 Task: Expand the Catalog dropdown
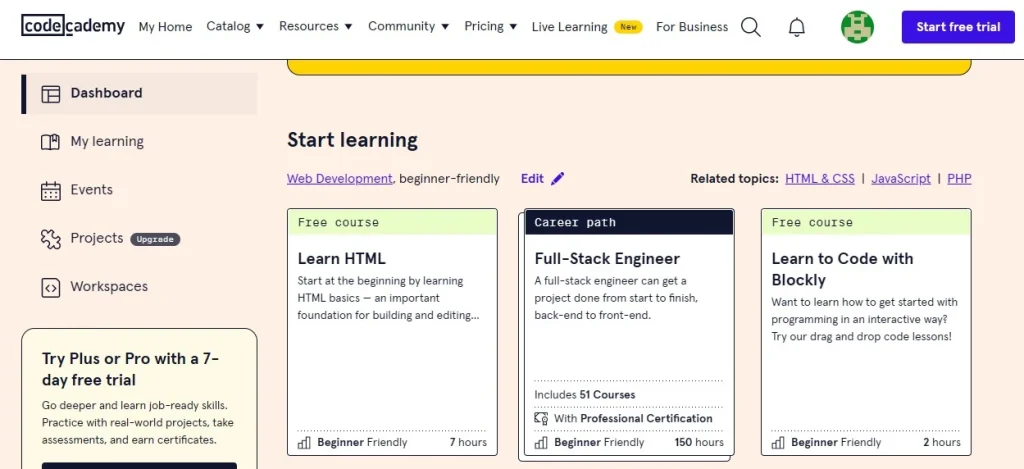(235, 26)
